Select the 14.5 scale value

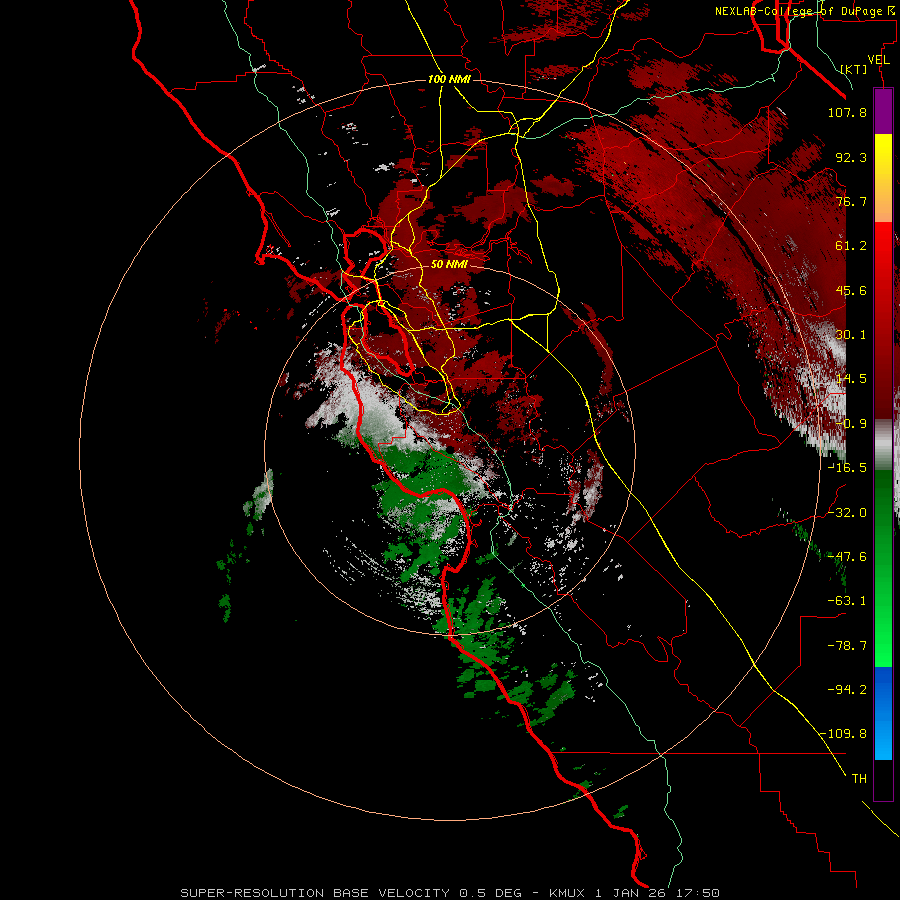pos(851,379)
